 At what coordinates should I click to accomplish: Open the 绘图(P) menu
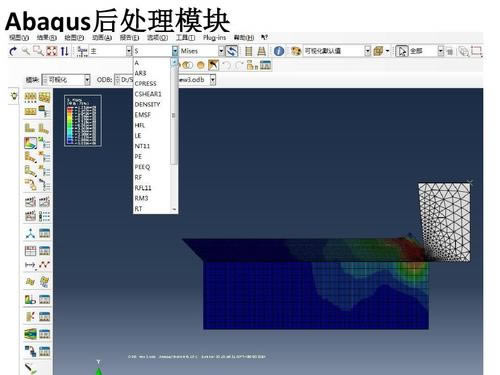click(x=74, y=38)
